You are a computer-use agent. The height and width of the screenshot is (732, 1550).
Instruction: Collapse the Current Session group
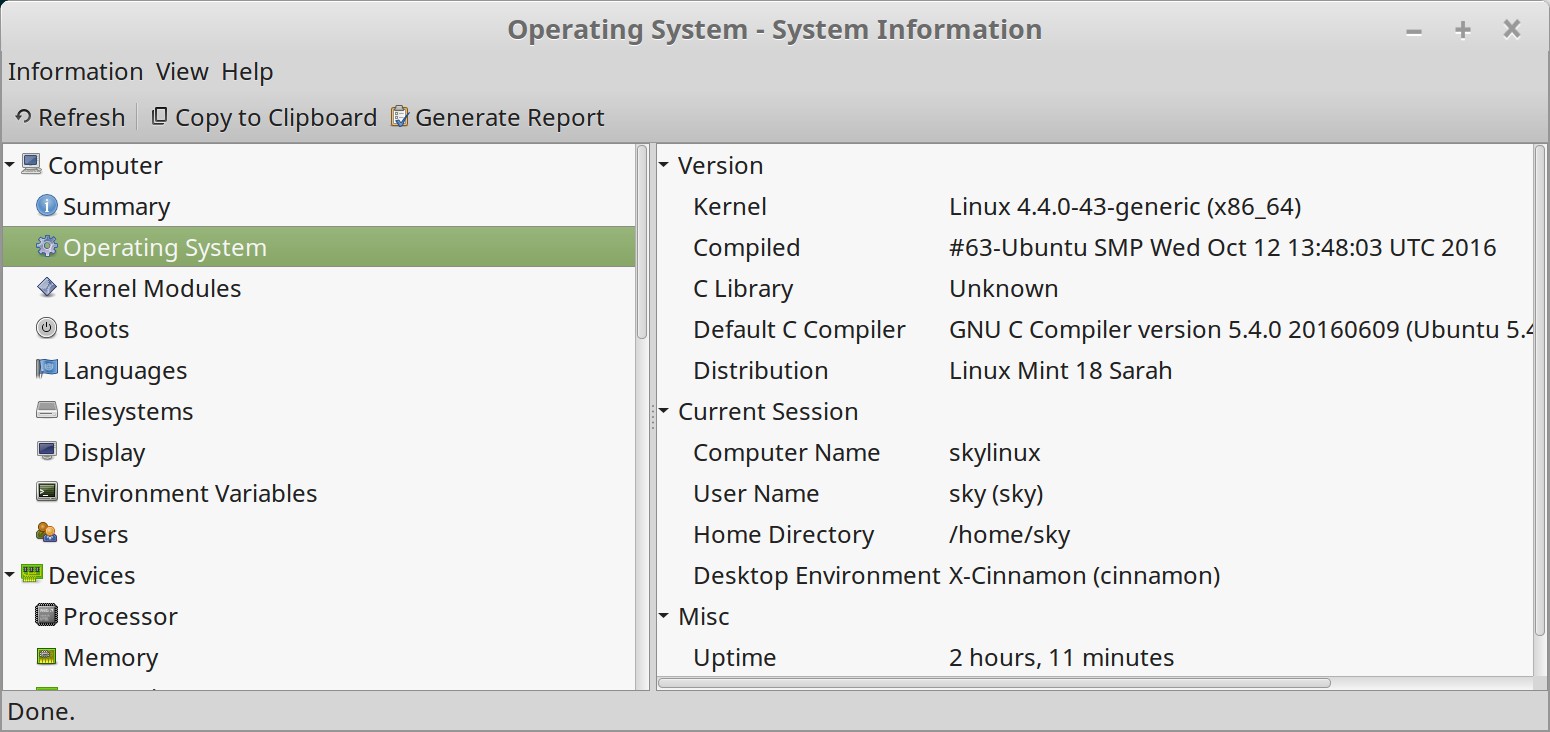664,411
